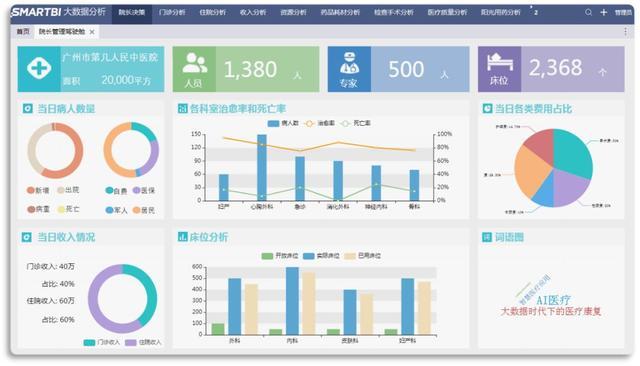Click the icon beside 当日各类费用占比 title
The image size is (640, 366).
pyautogui.click(x=487, y=109)
